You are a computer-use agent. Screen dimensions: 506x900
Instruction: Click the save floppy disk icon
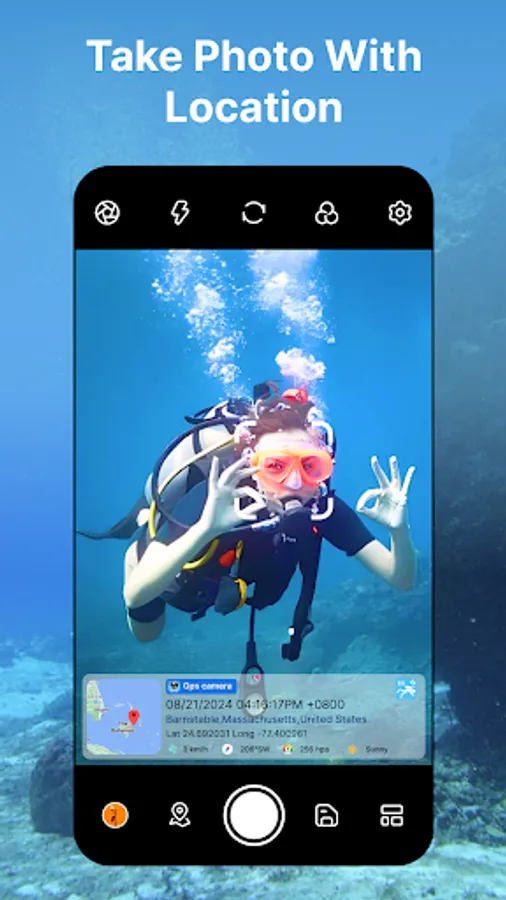click(326, 815)
